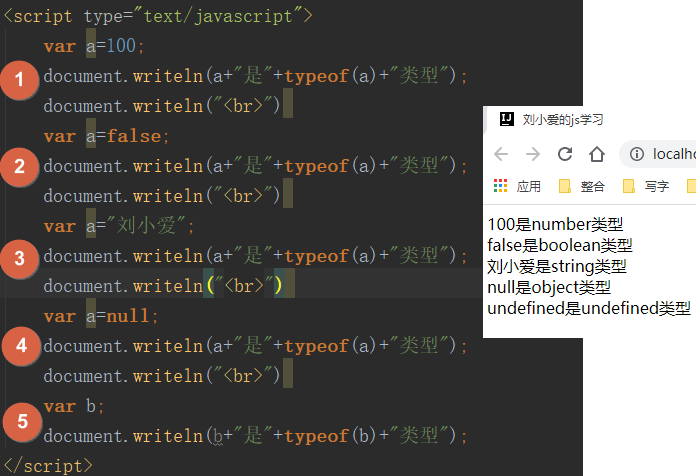This screenshot has width=696, height=476.
Task: Click the output line 刘小爱是string类型
Action: pos(557,266)
